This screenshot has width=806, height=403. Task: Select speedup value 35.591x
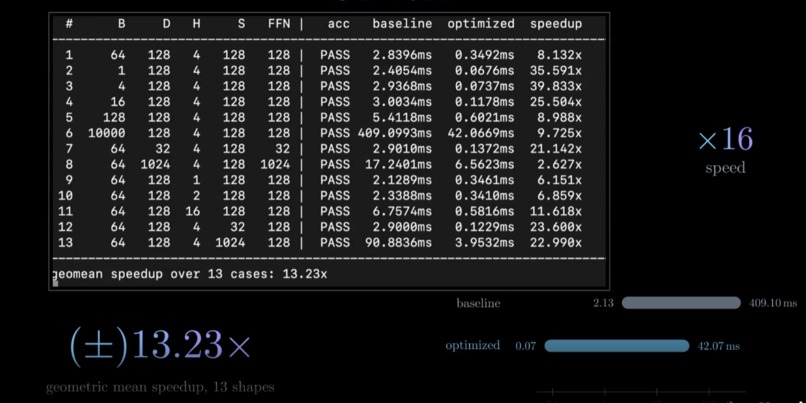pyautogui.click(x=556, y=70)
